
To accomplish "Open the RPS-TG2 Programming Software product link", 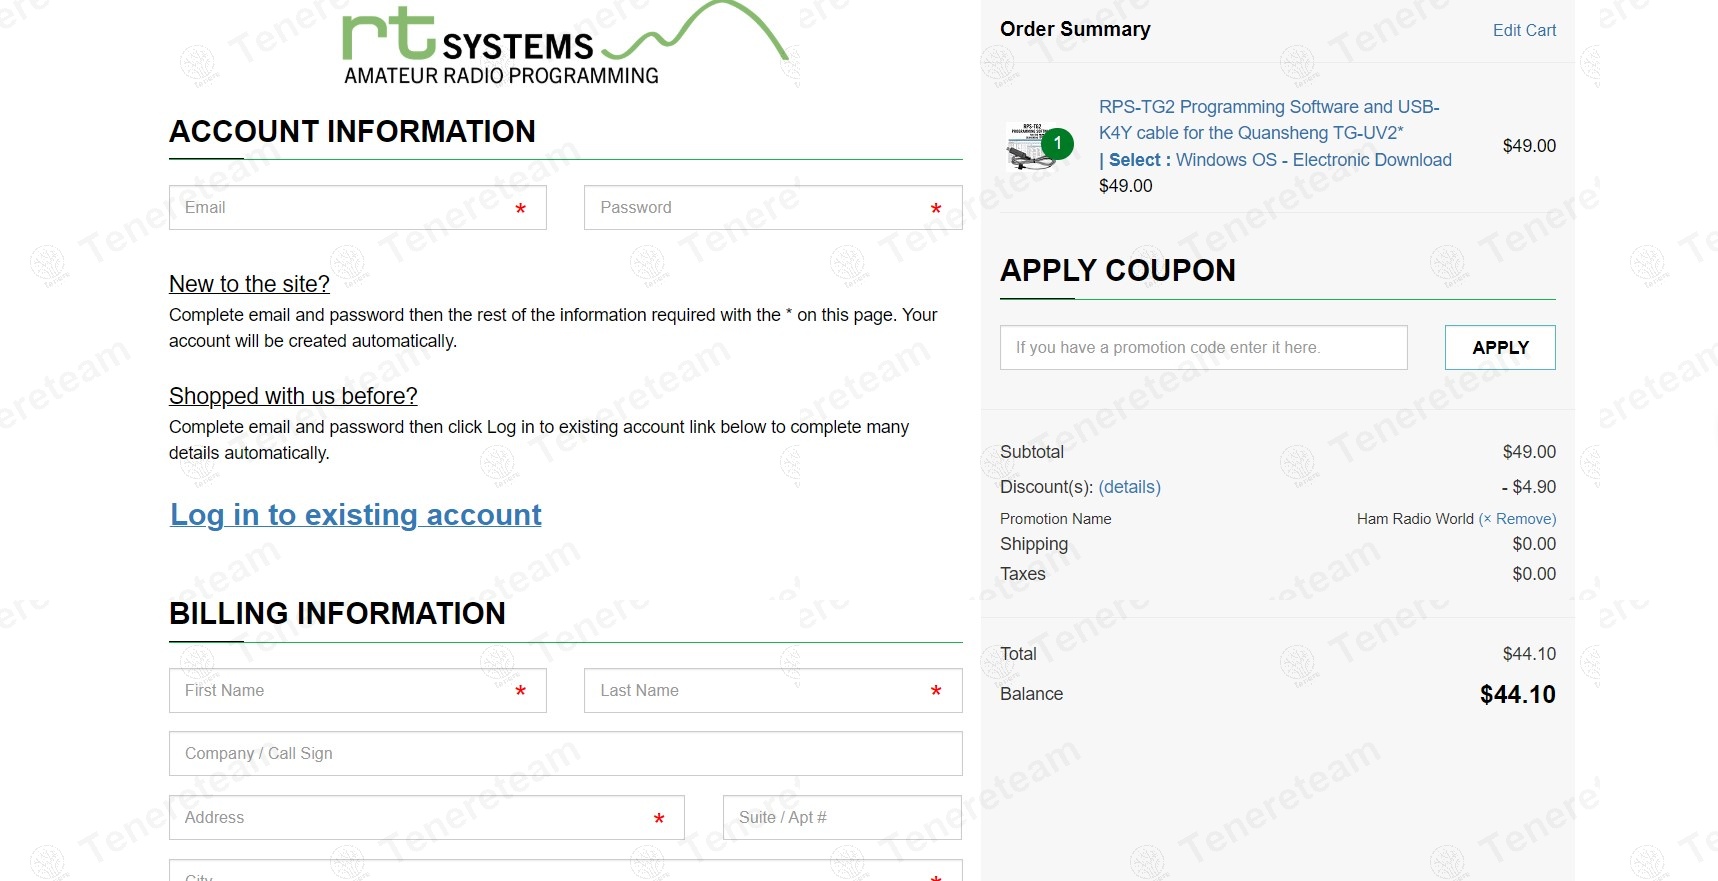I will 1268,120.
